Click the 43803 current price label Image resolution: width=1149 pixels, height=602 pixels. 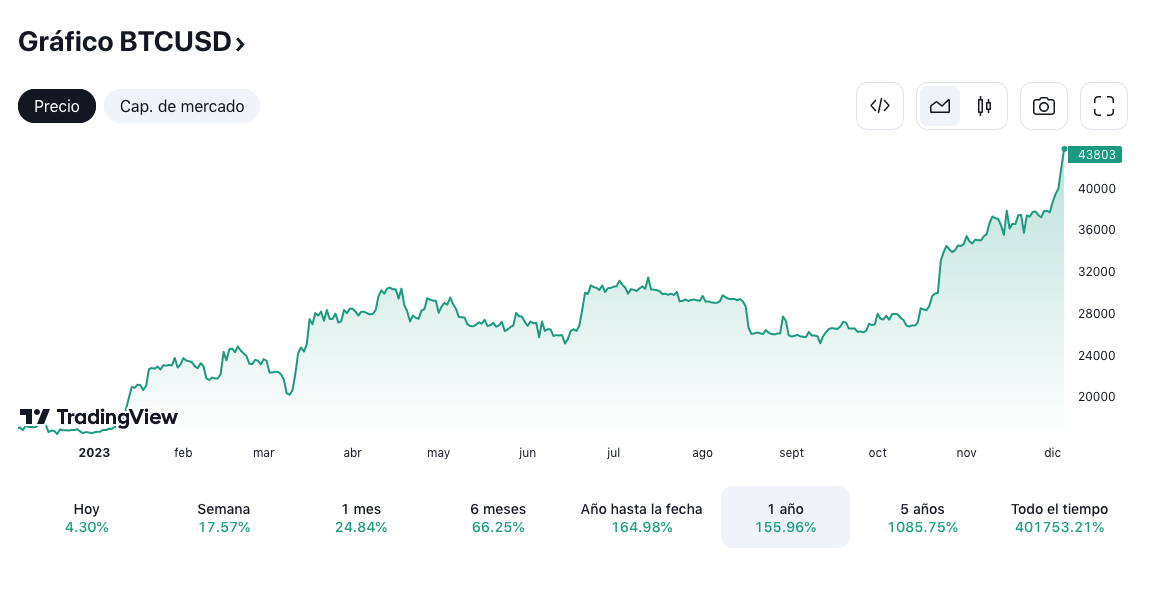1096,155
